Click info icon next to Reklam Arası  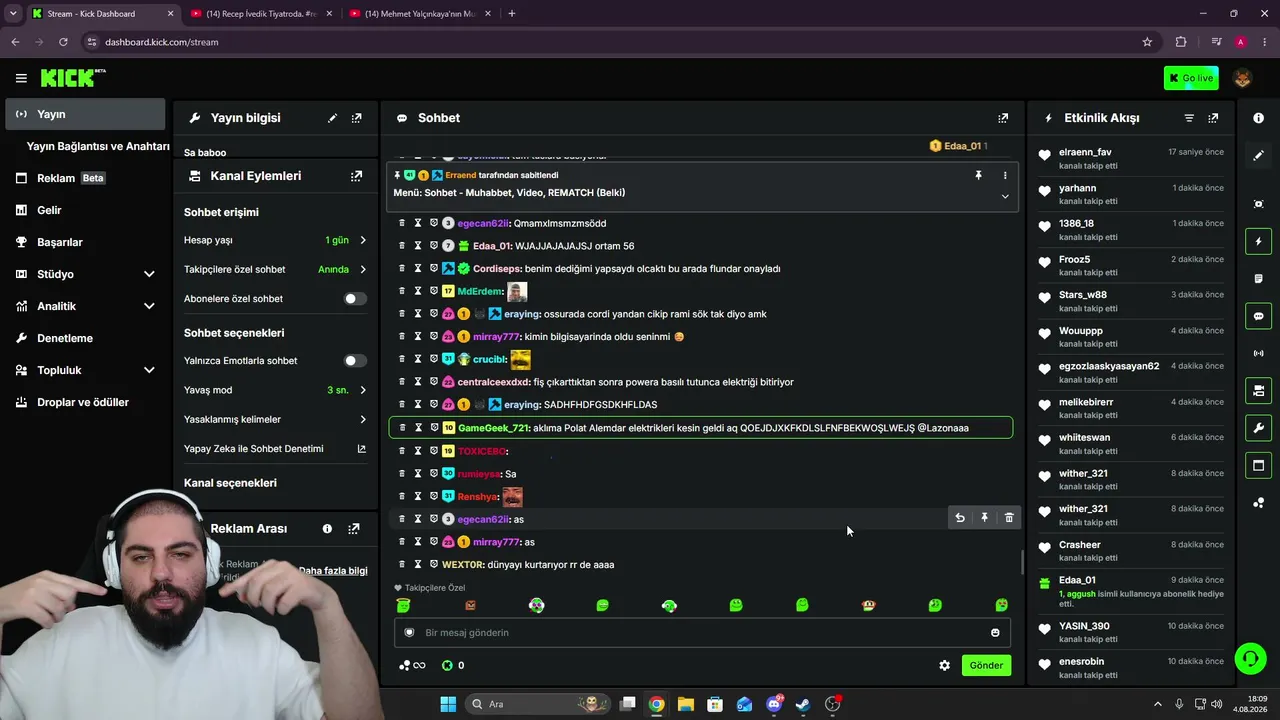click(327, 528)
